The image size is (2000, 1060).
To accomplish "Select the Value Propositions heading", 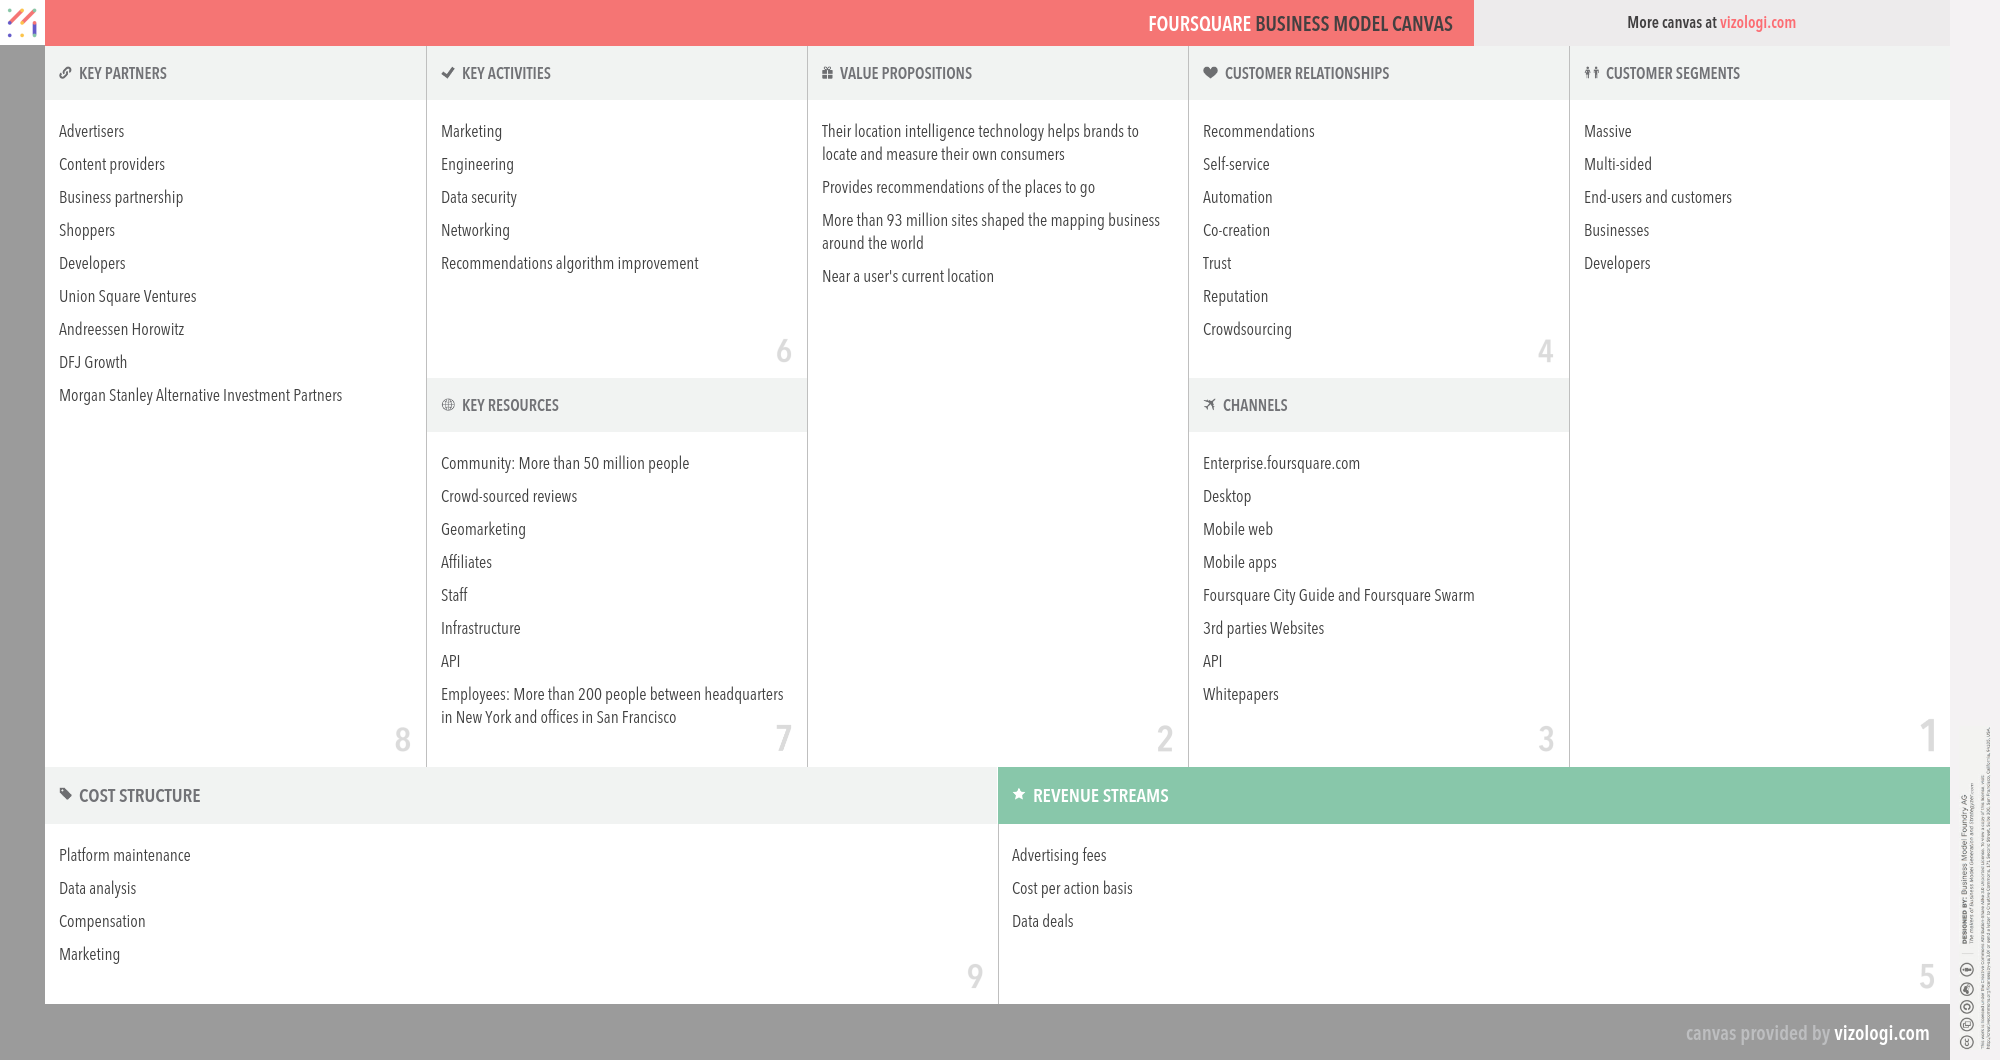I will [906, 73].
